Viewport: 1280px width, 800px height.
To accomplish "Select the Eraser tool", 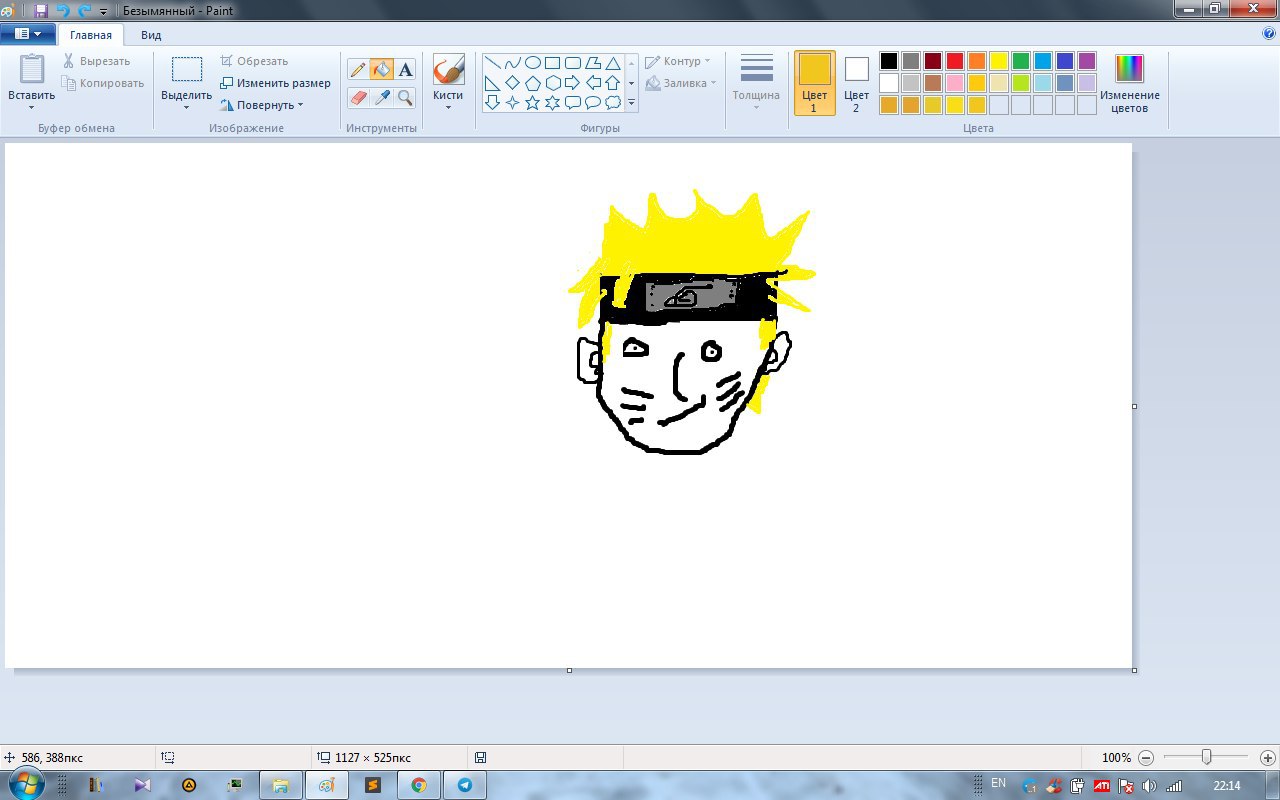I will [358, 97].
